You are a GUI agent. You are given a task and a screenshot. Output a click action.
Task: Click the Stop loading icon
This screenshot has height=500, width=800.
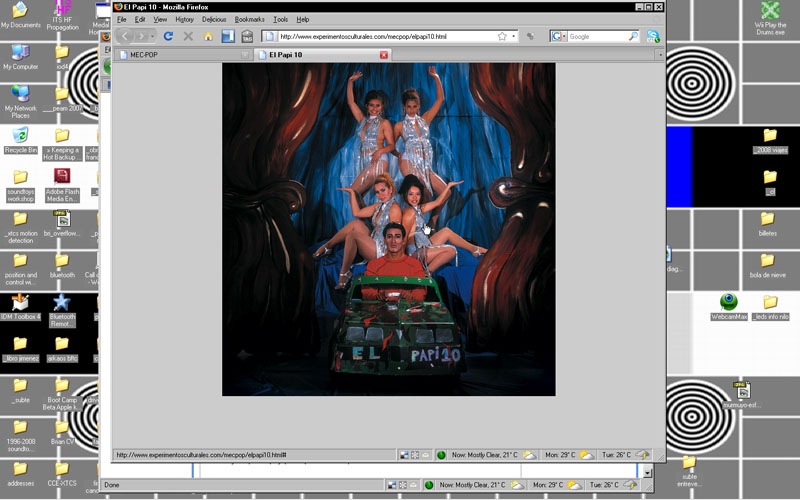(x=188, y=36)
